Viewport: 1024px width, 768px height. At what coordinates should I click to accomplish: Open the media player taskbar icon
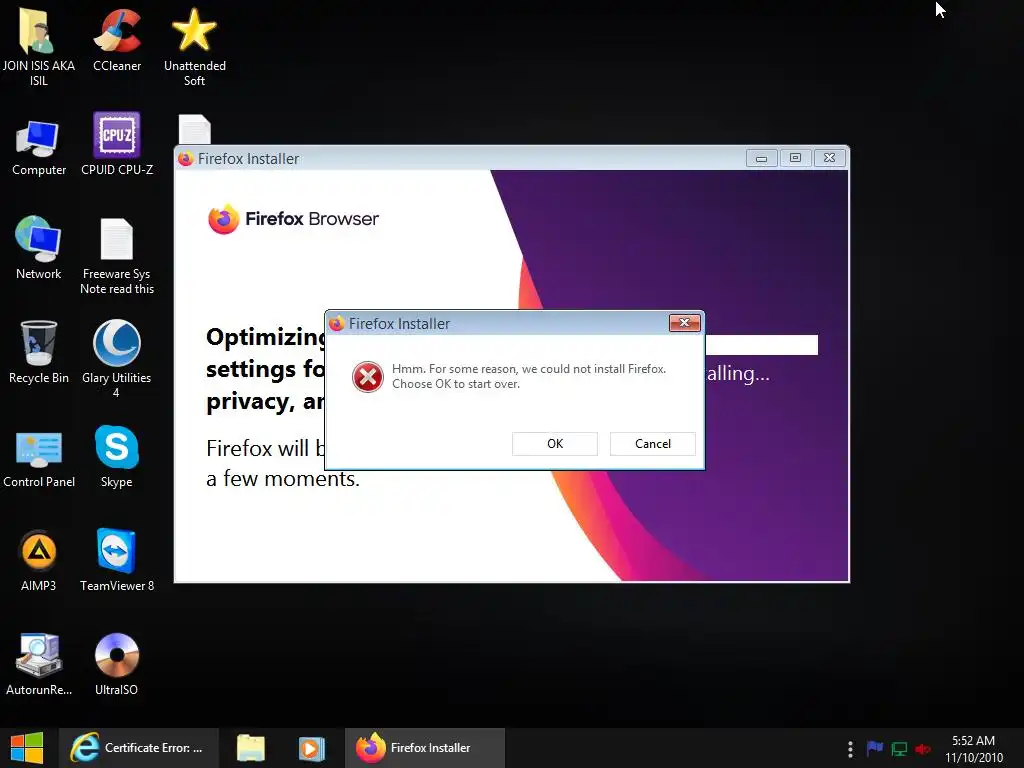tap(312, 748)
